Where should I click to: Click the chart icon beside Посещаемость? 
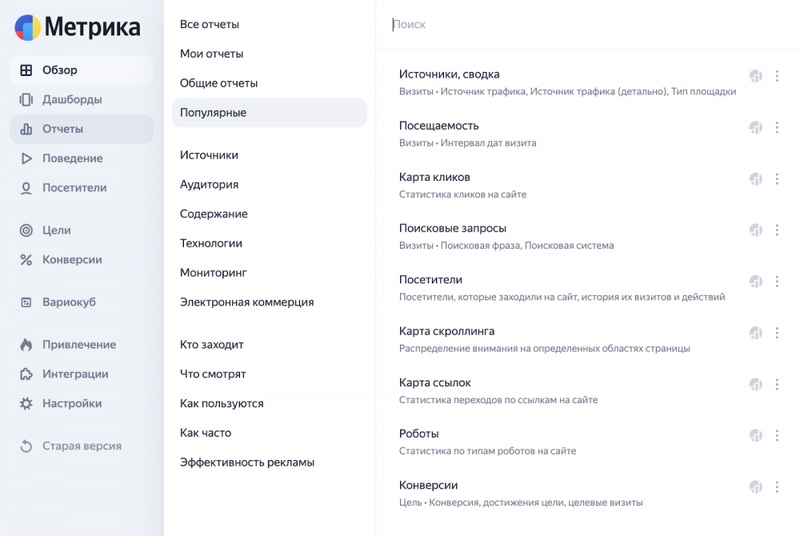[x=756, y=127]
